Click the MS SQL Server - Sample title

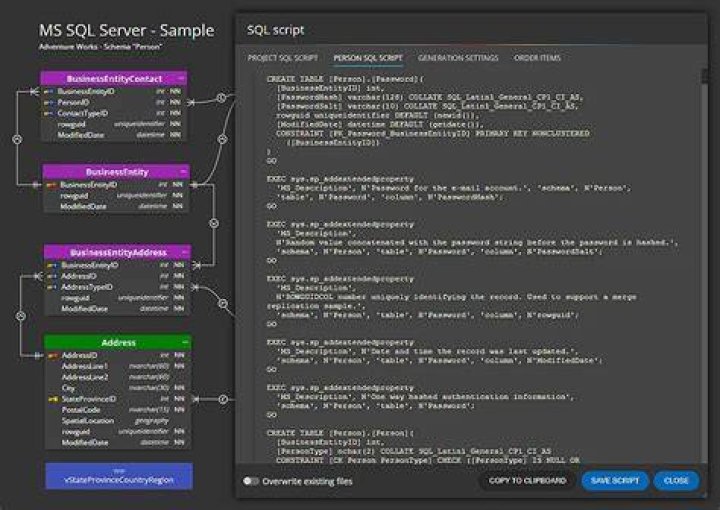click(x=126, y=30)
